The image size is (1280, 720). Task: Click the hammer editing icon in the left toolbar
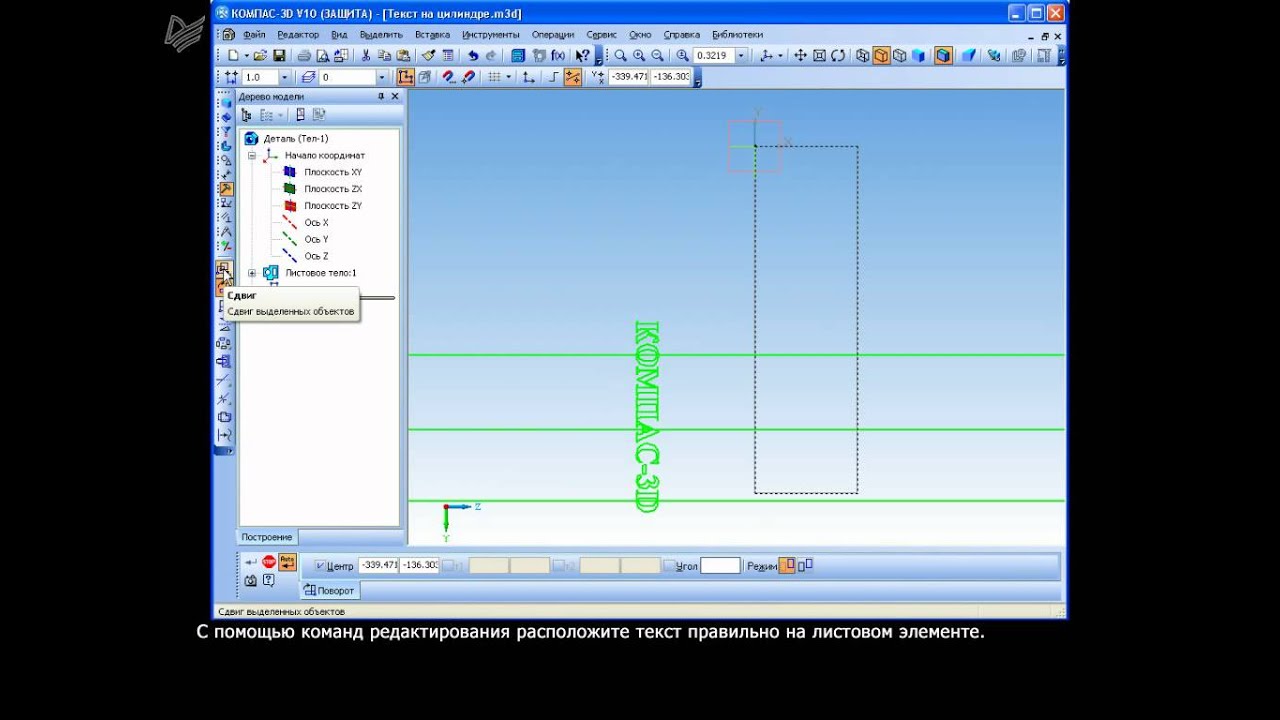click(x=225, y=188)
